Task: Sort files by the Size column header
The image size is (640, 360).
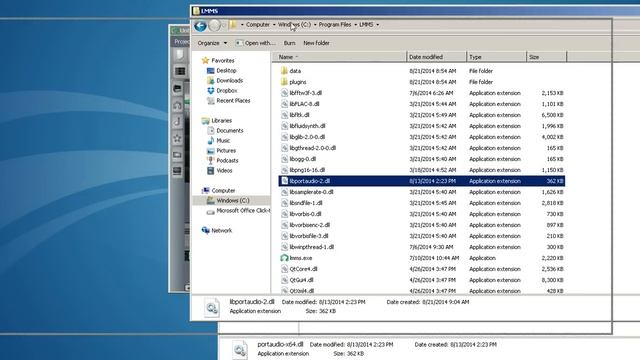Action: coord(547,57)
